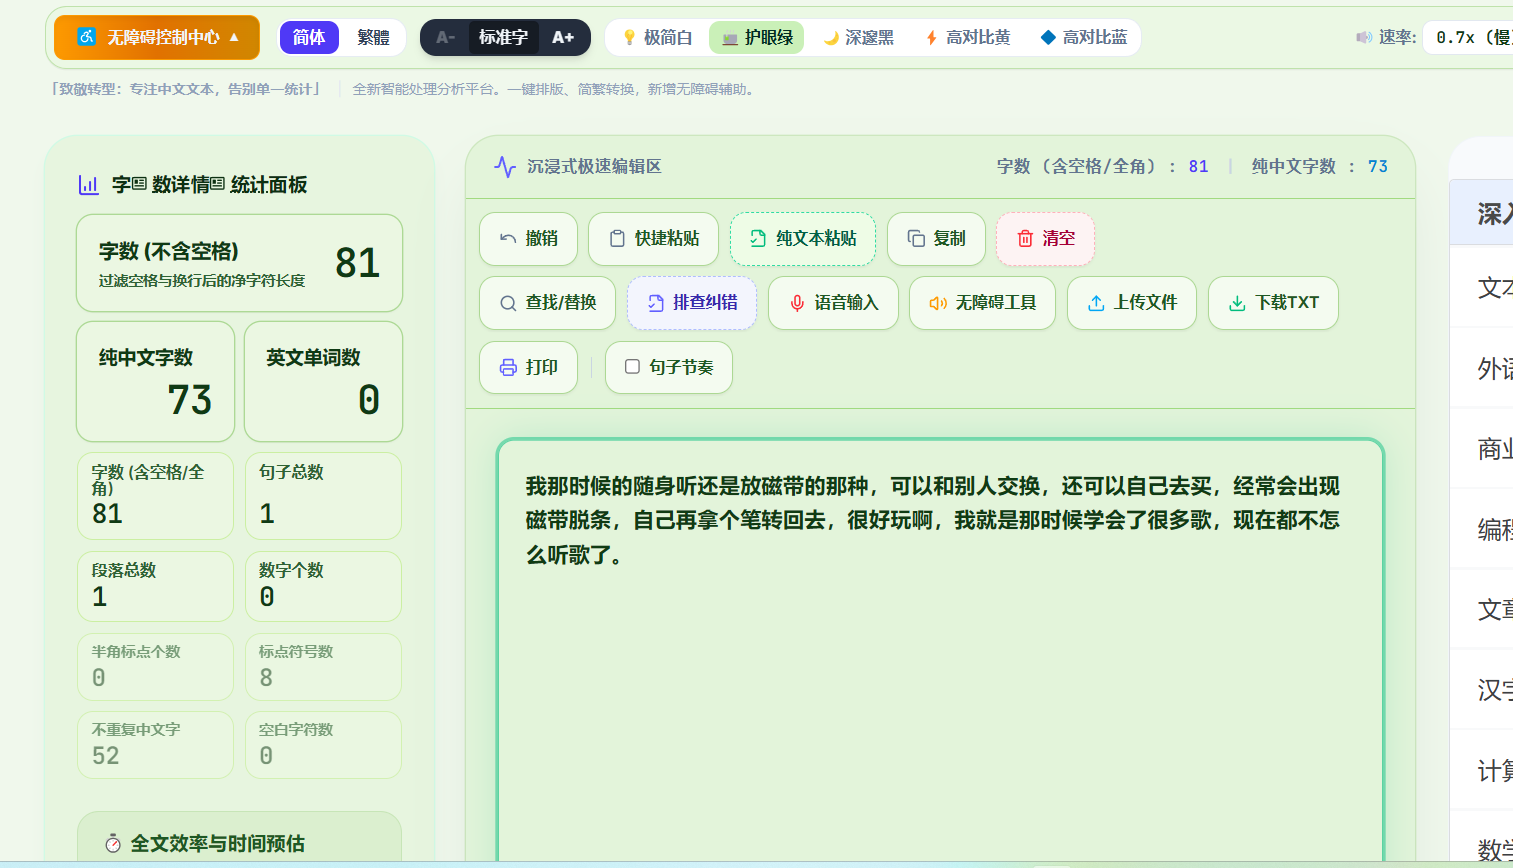
Task: Click the 句子总数 stat card
Action: coord(323,496)
